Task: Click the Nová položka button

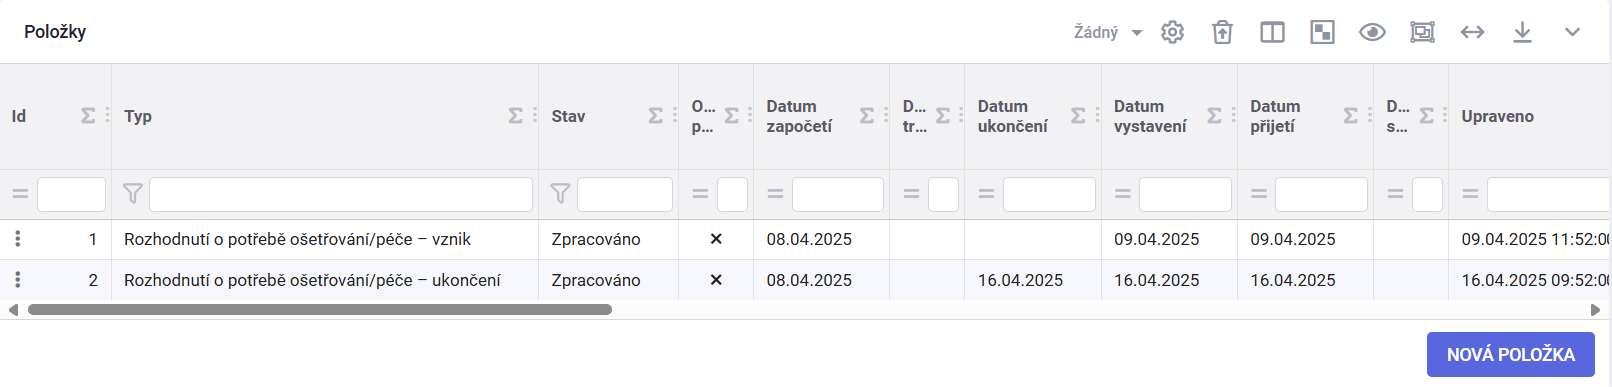Action: [x=1510, y=354]
